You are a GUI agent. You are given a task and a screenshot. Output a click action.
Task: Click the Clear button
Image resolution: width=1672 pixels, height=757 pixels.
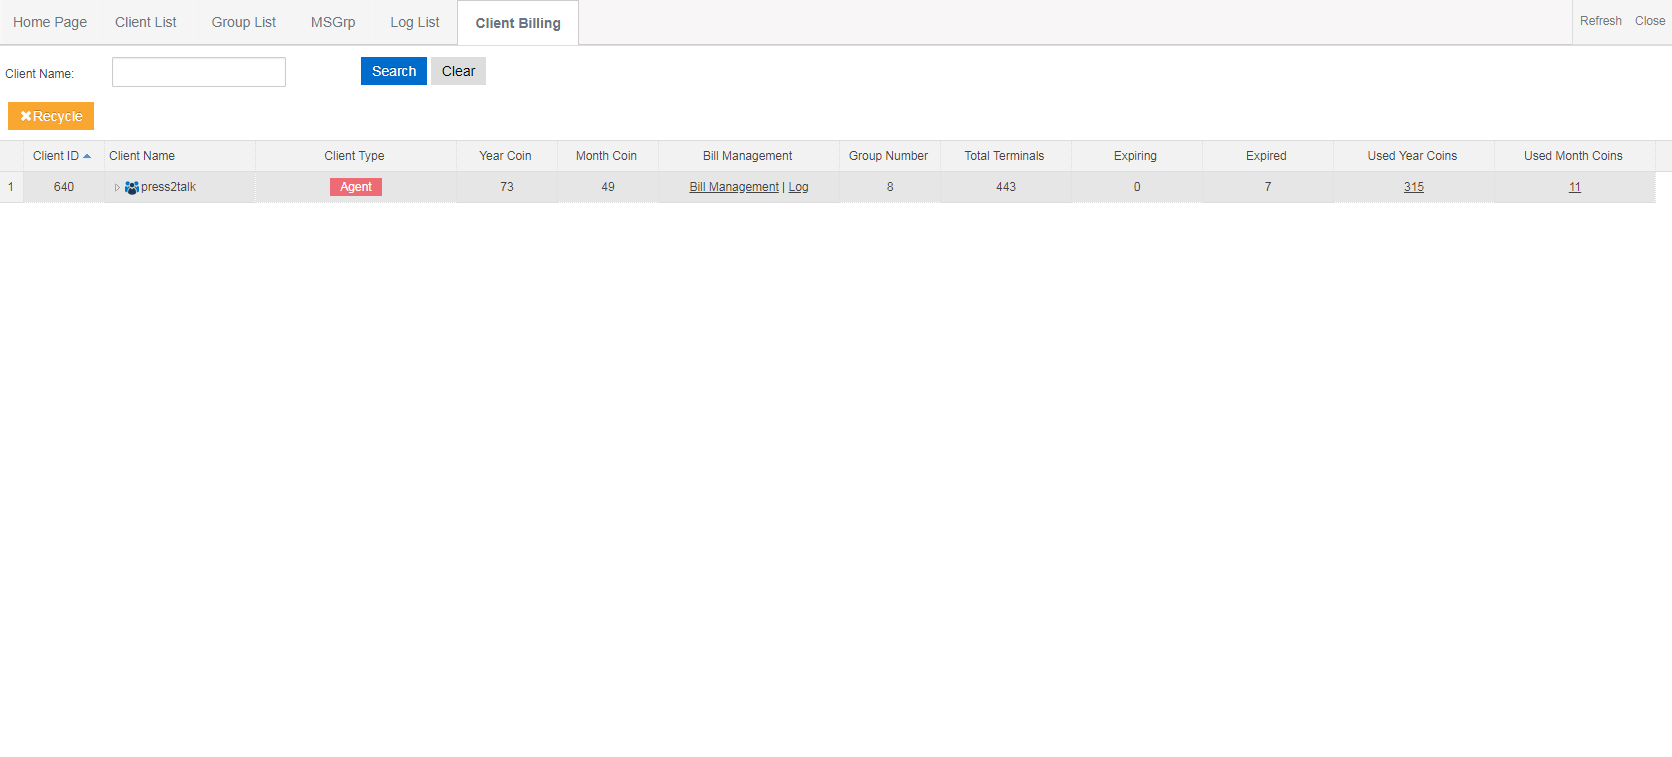[458, 71]
